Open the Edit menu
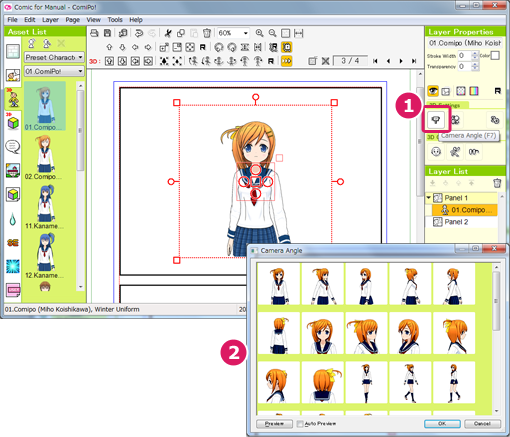 tap(30, 20)
